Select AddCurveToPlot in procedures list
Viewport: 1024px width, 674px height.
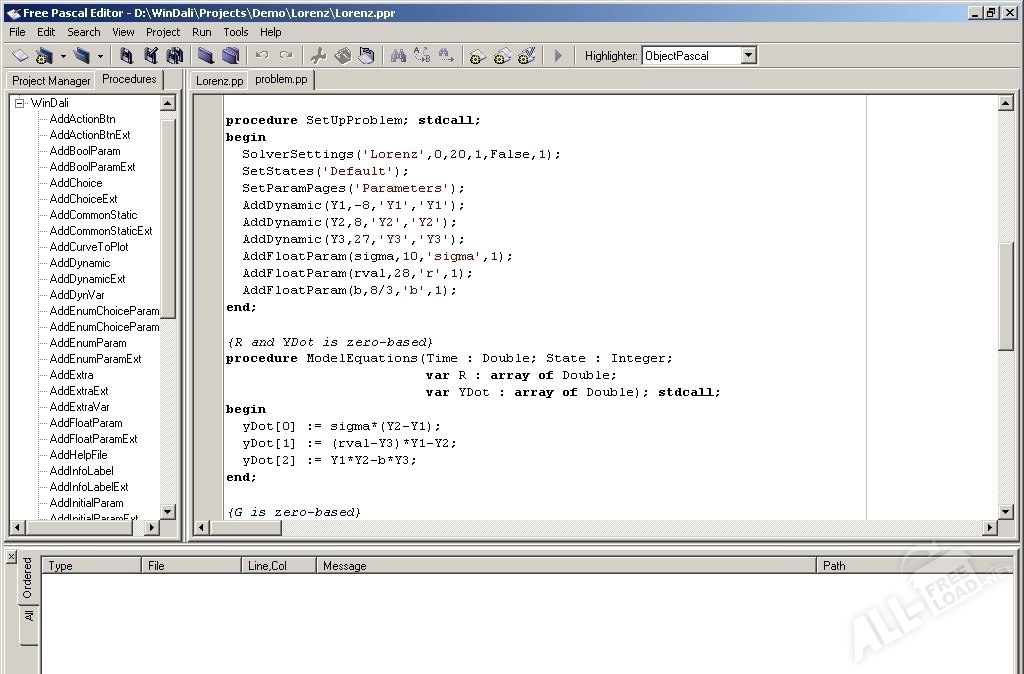89,247
